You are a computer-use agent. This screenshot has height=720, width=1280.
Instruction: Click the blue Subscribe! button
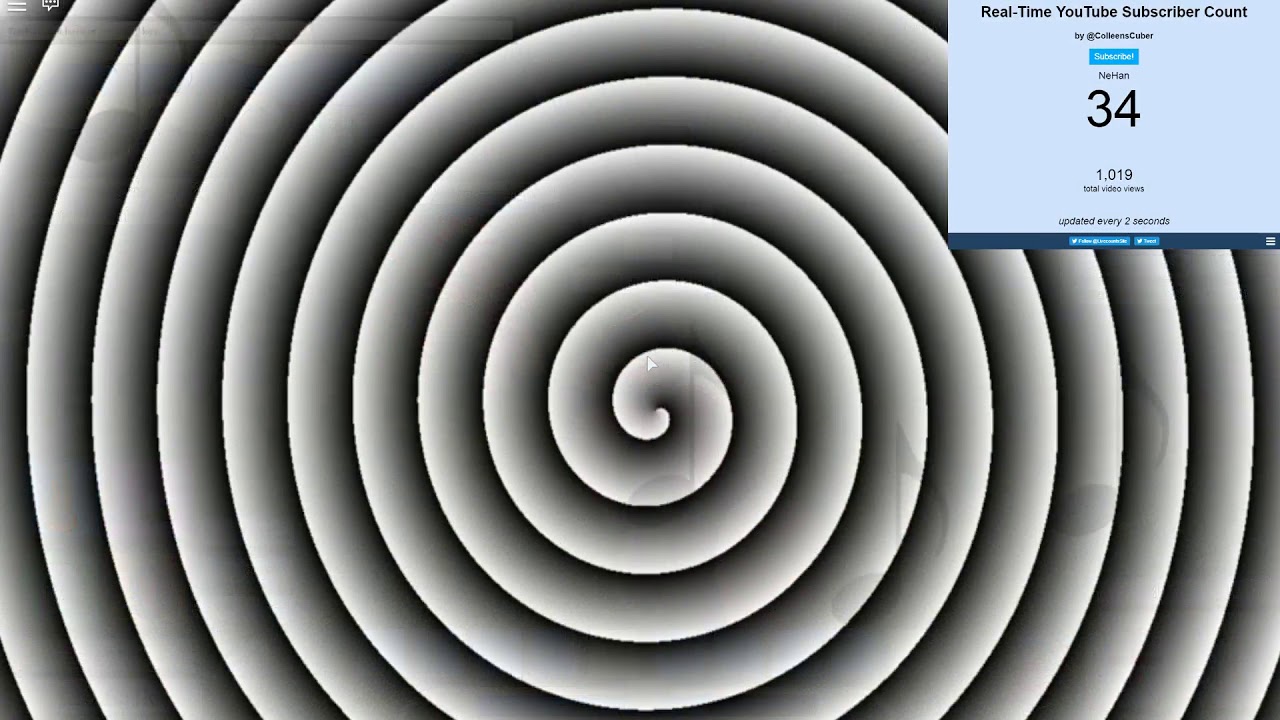pyautogui.click(x=1113, y=57)
